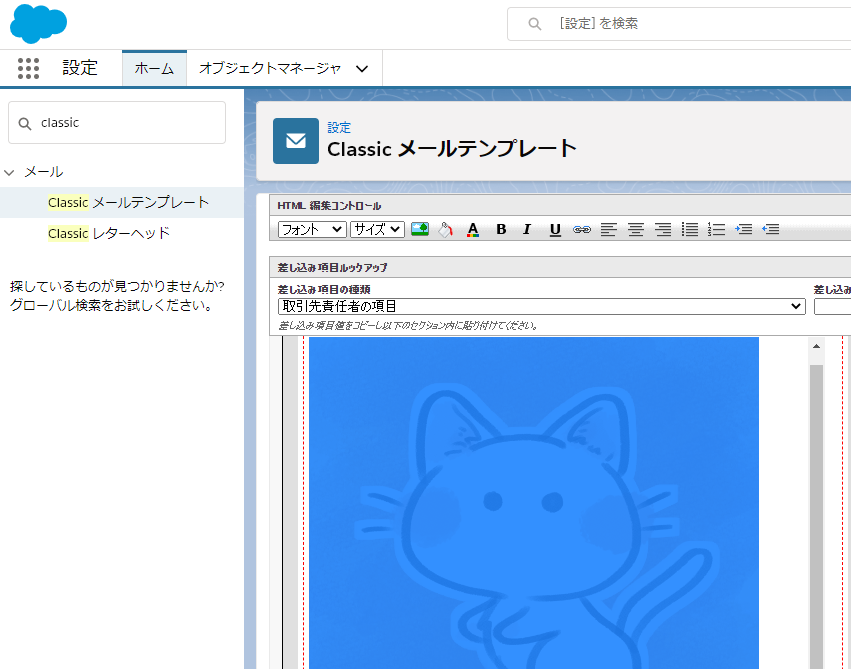Select Classic レターヘッド in the sidebar

(109, 233)
